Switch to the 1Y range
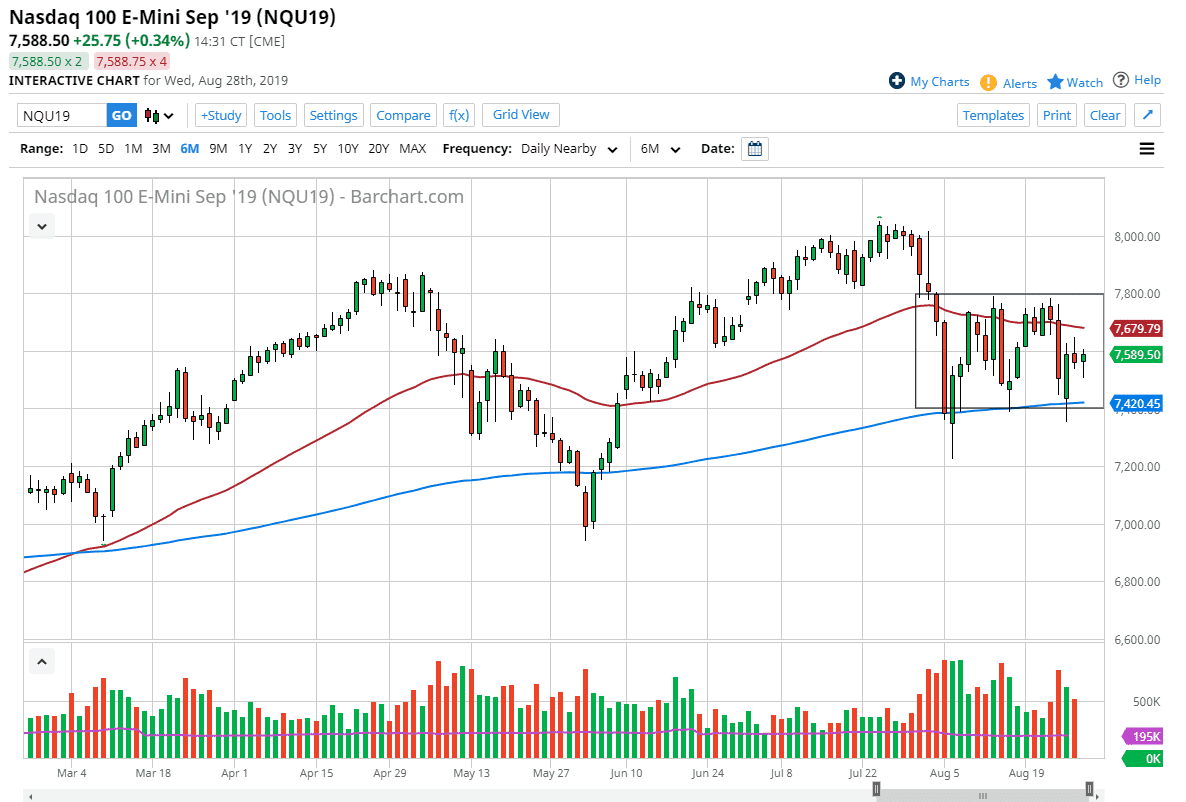Image resolution: width=1186 pixels, height=802 pixels. click(x=244, y=148)
